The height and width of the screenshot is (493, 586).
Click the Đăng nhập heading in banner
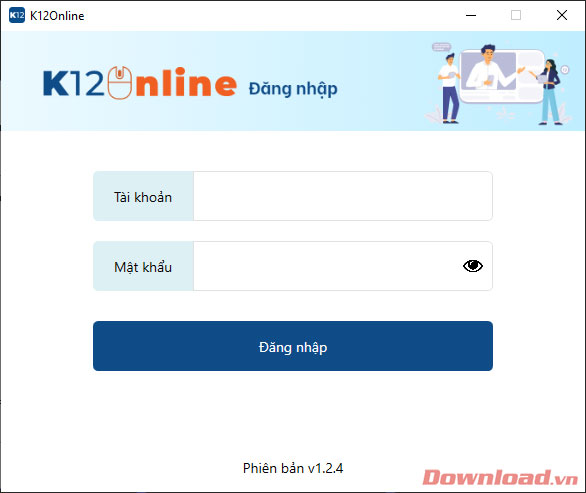click(x=293, y=89)
